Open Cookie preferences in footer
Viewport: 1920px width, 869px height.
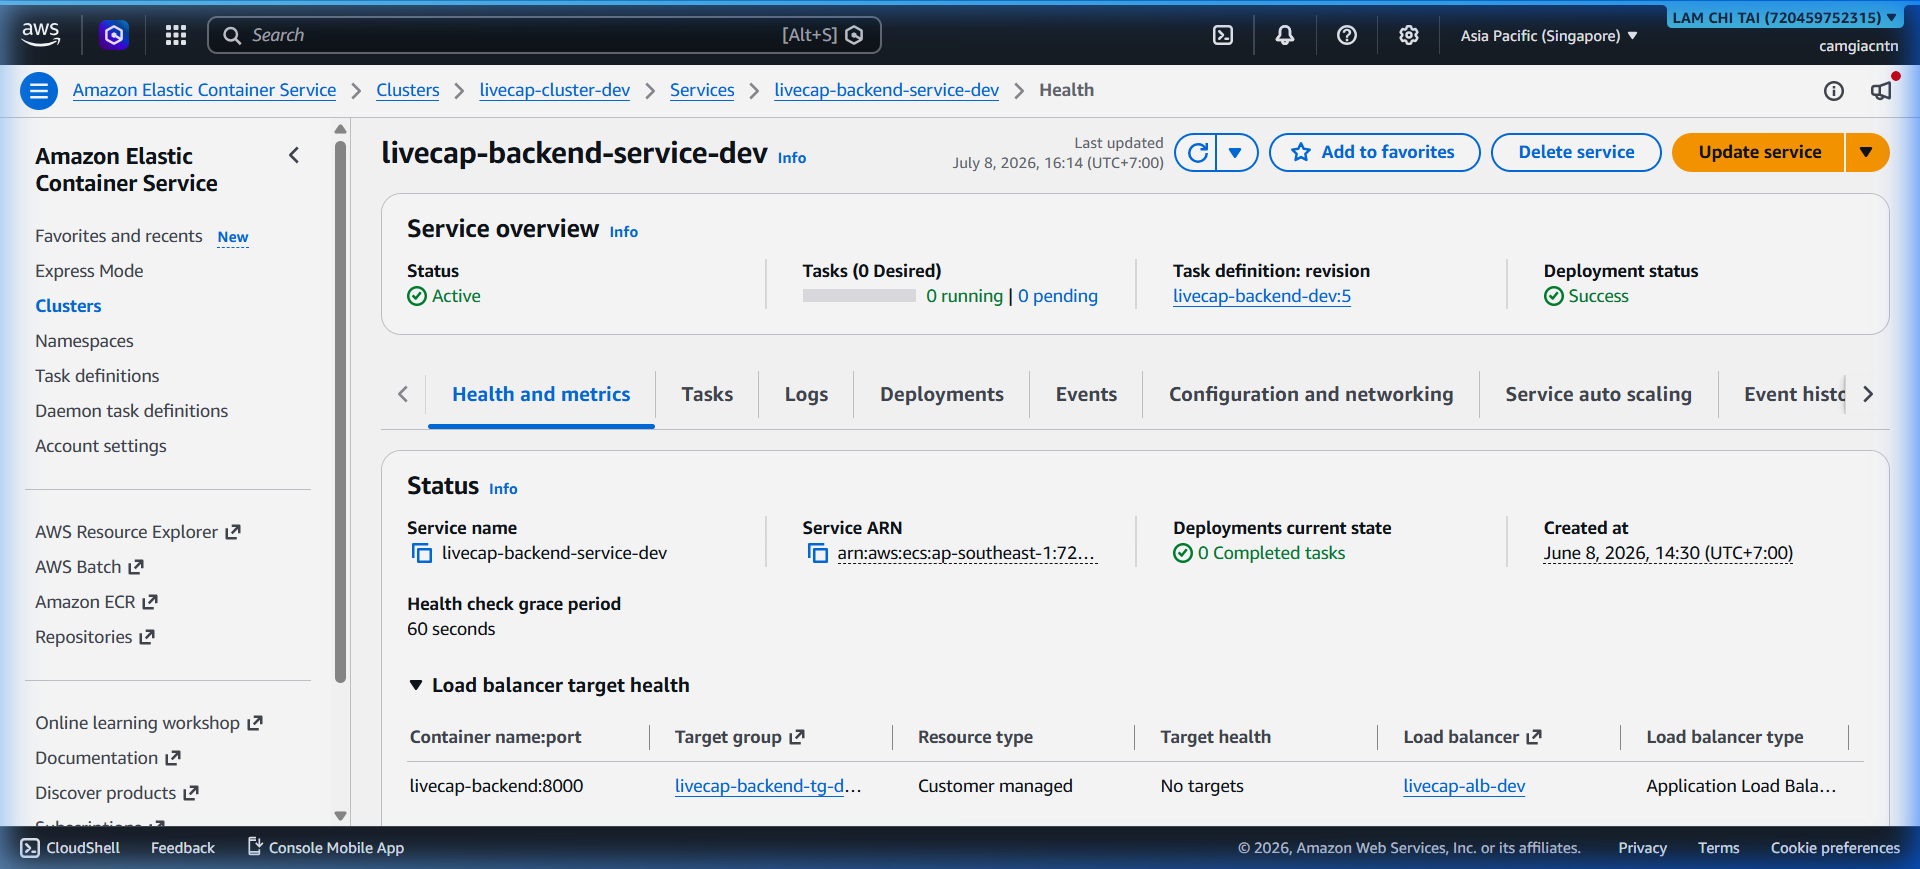pos(1835,848)
